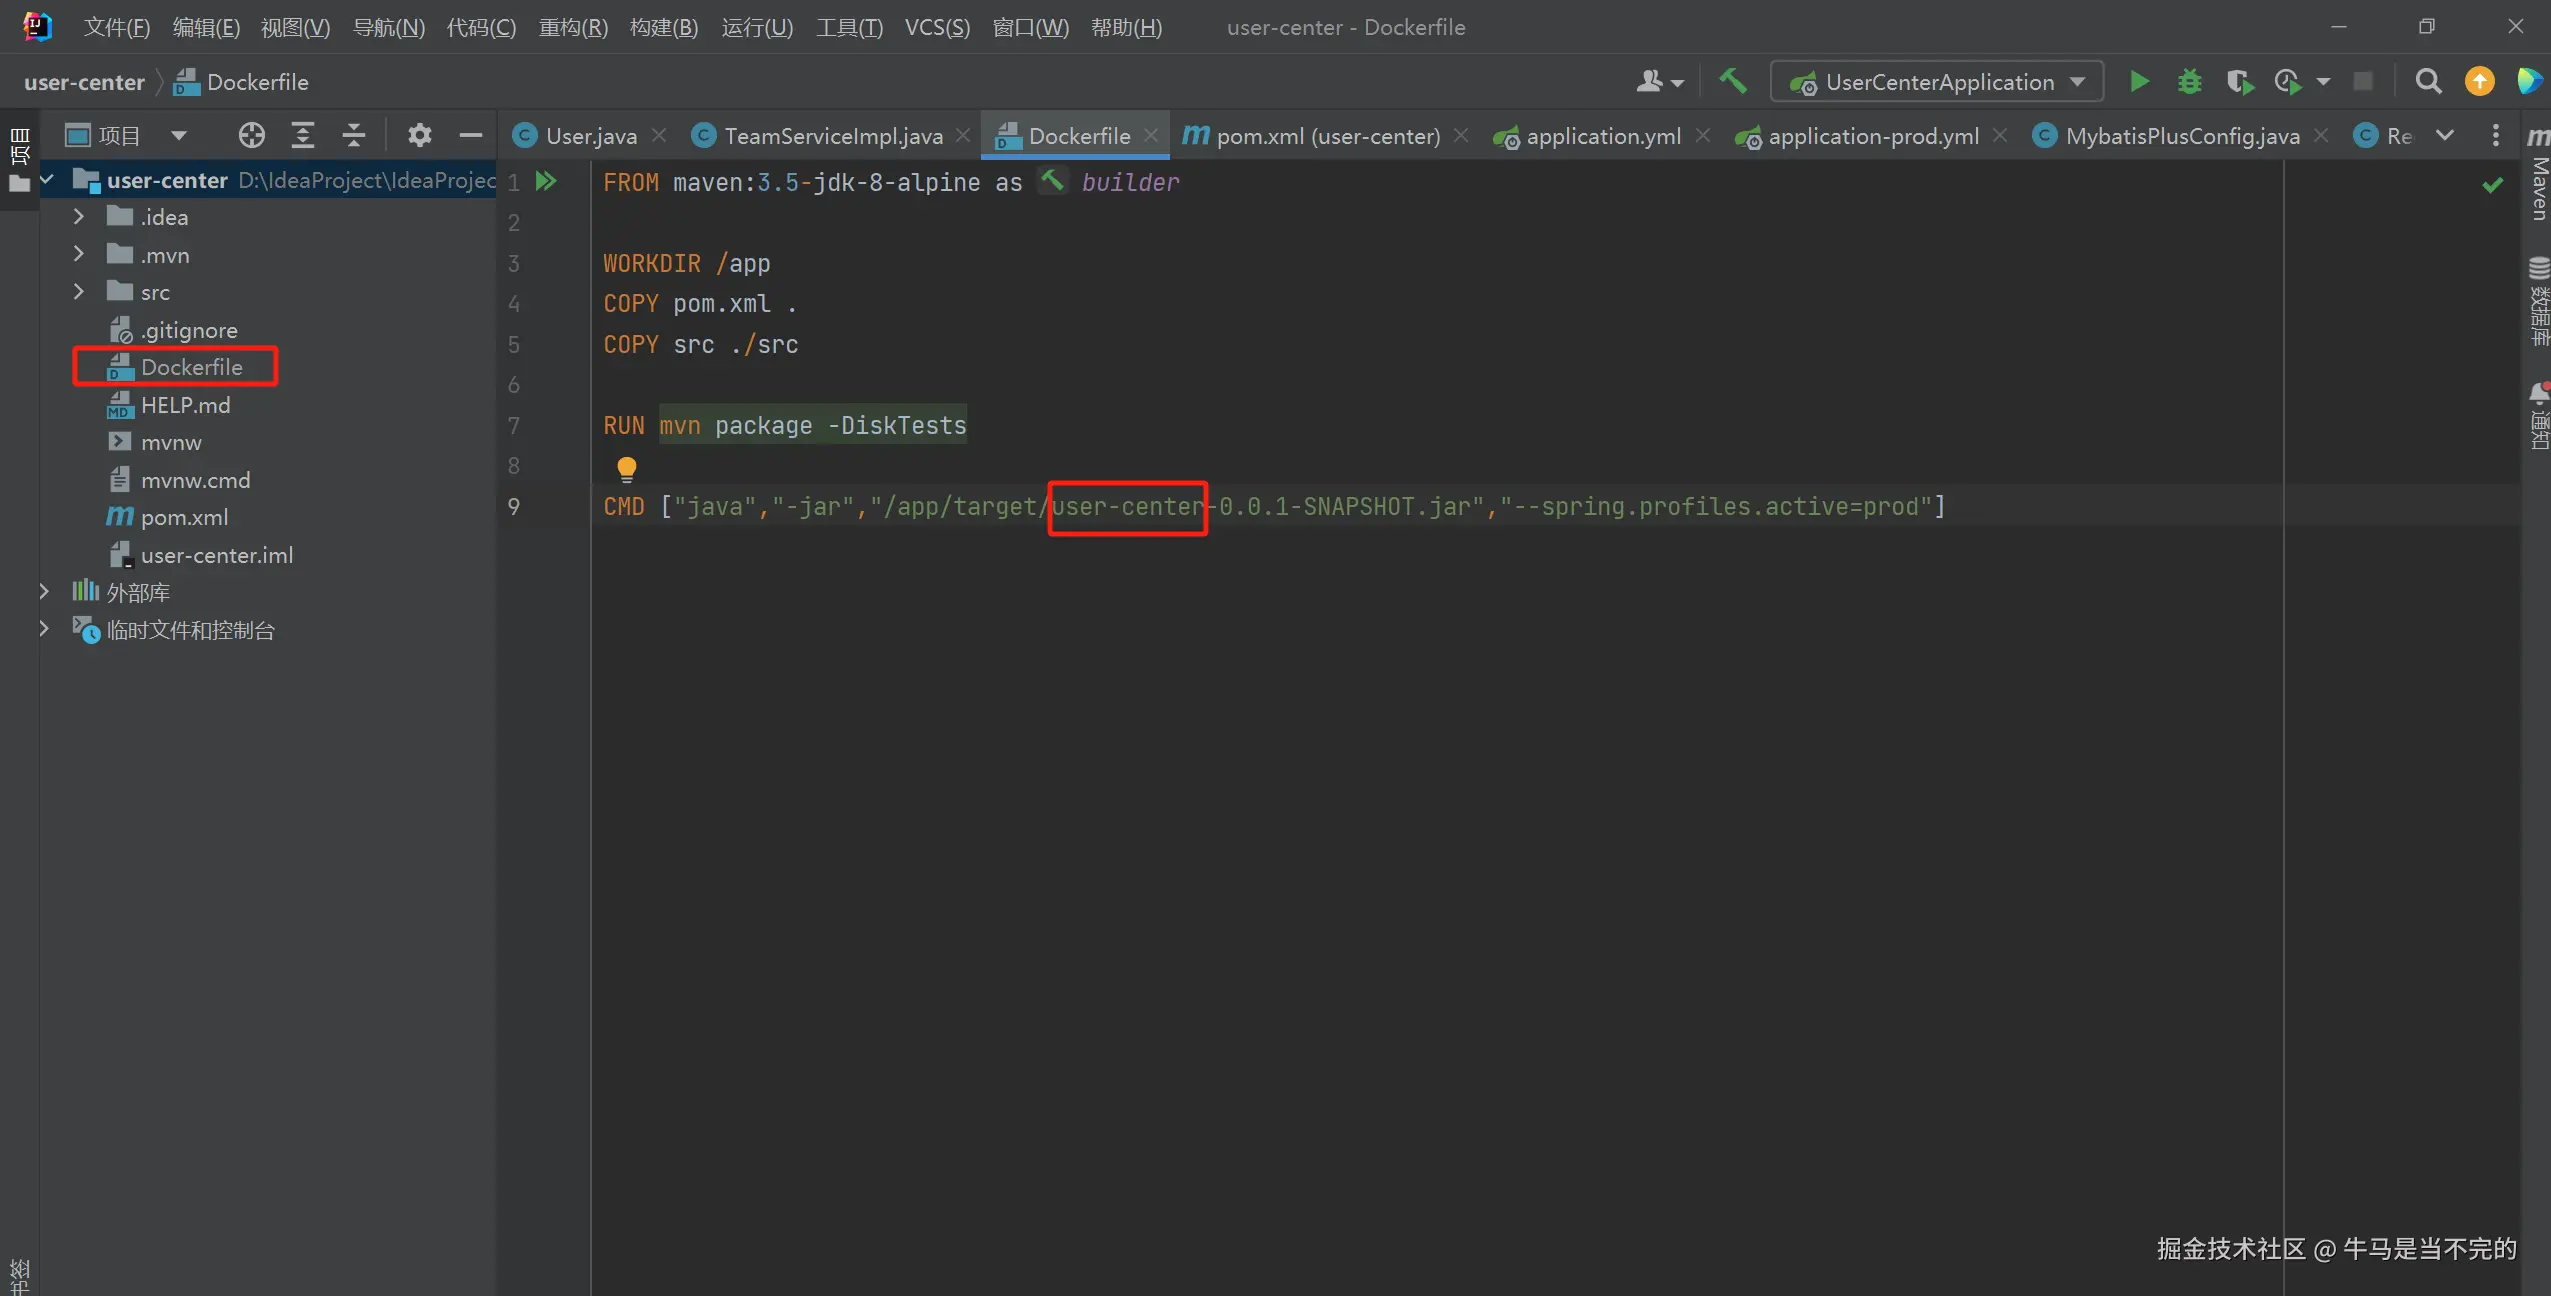2551x1296 pixels.
Task: Close the TeamServiceImpl.java tab
Action: pos(963,135)
